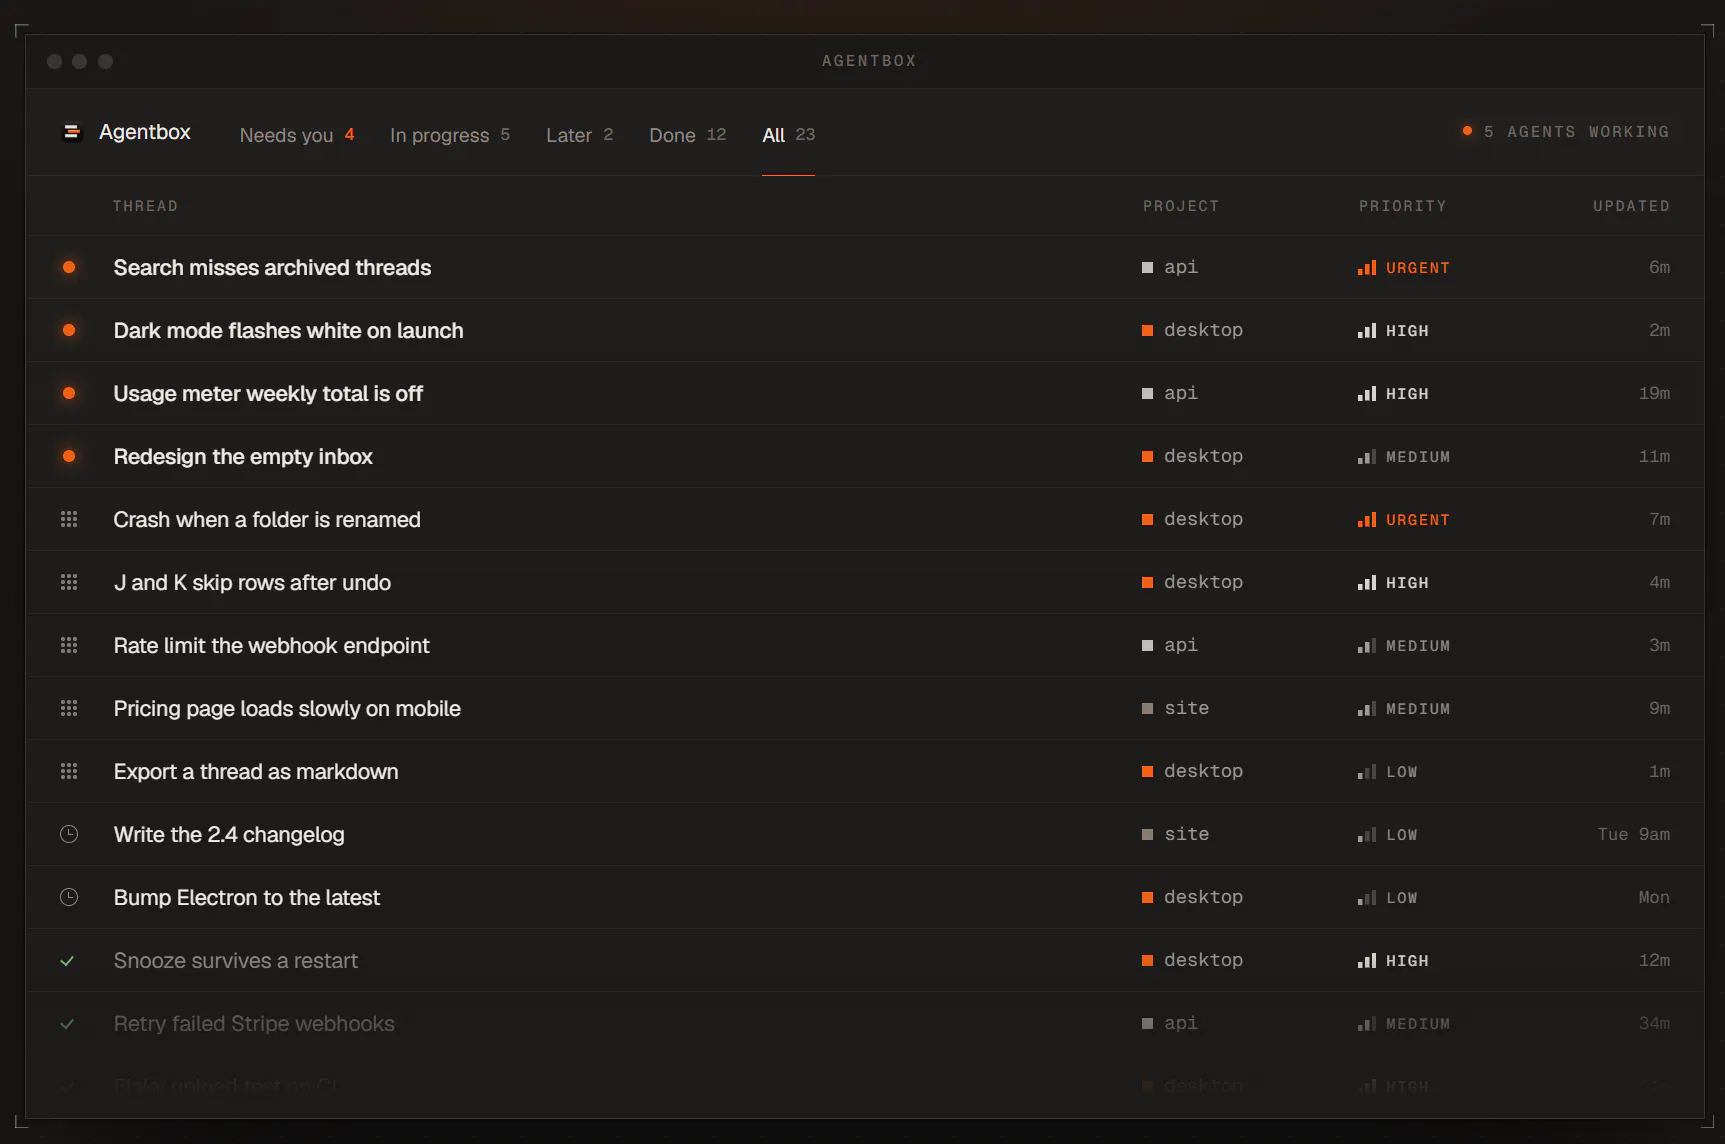Screen dimensions: 1725x1144
Task: Click grid icon beside Rate limit the webhook endpoint
Action: pyautogui.click(x=69, y=645)
